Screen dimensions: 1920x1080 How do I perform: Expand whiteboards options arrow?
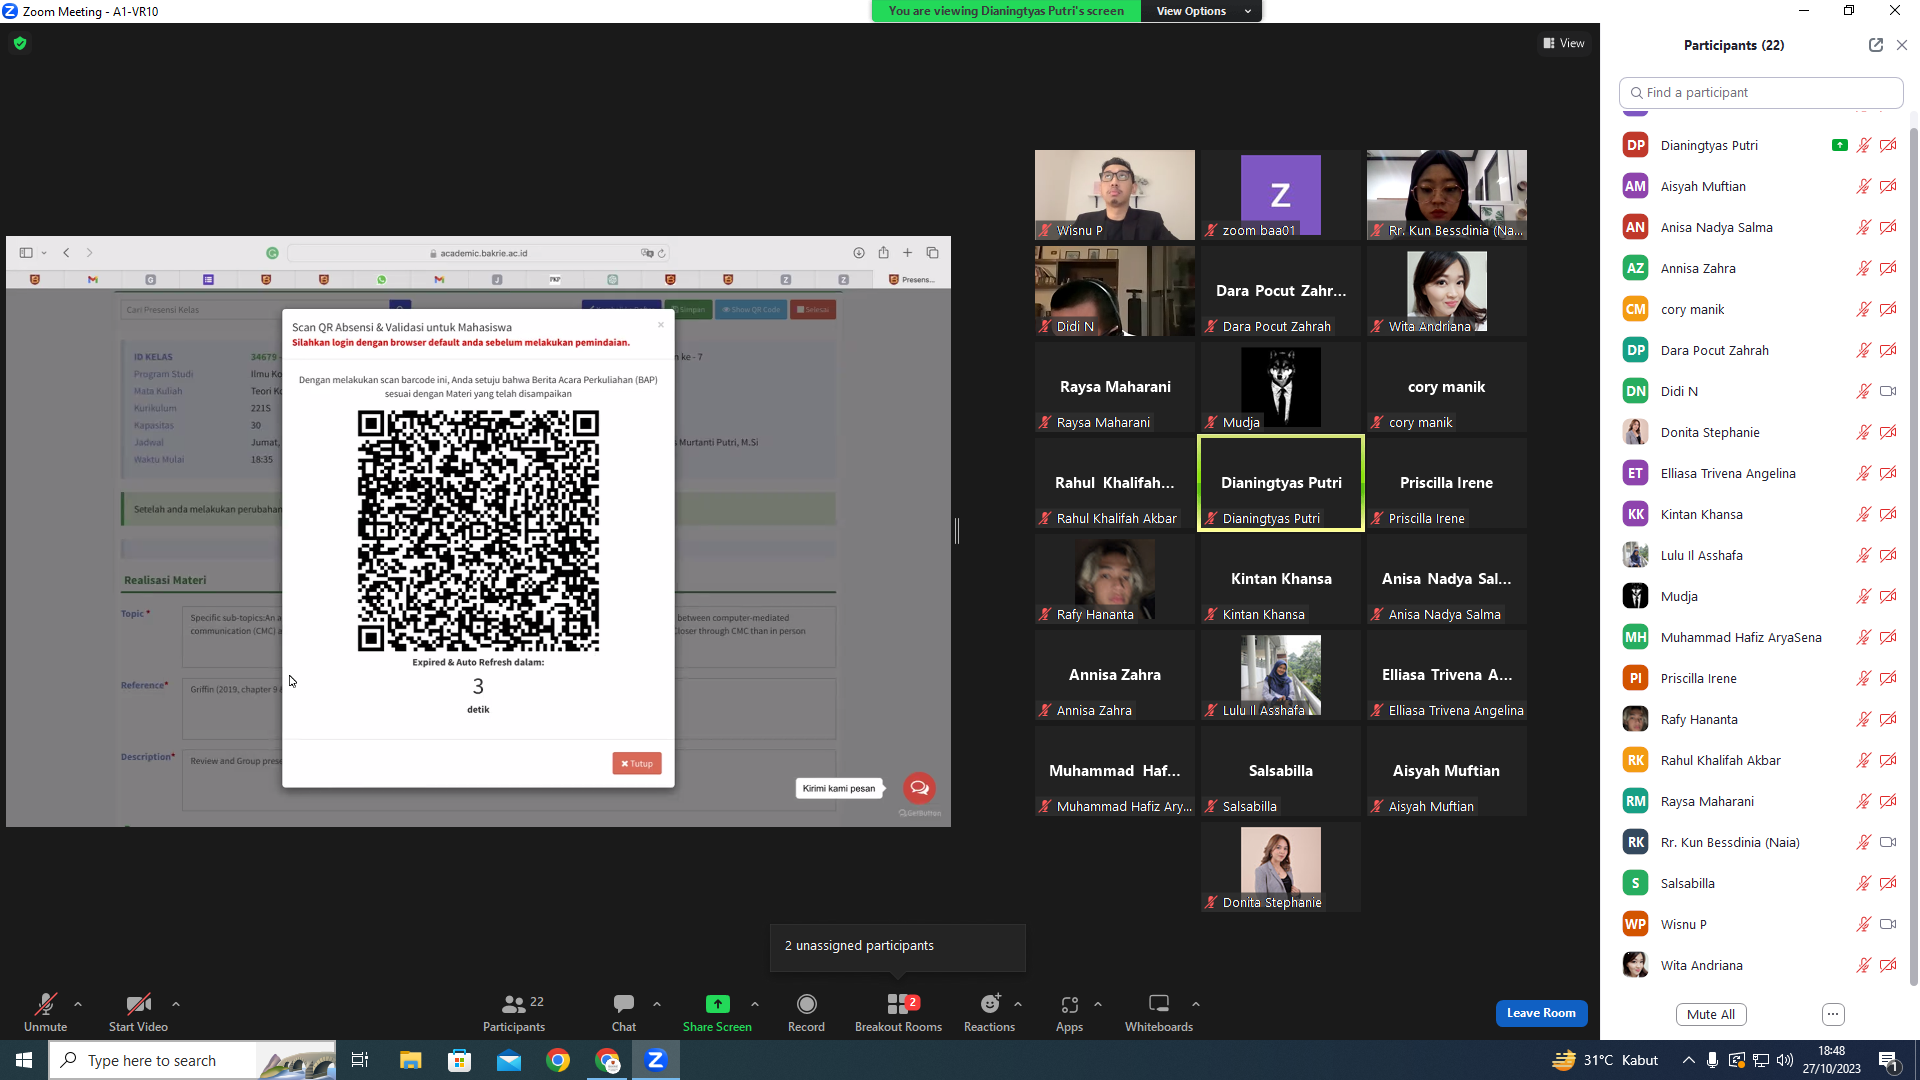coord(1196,1004)
